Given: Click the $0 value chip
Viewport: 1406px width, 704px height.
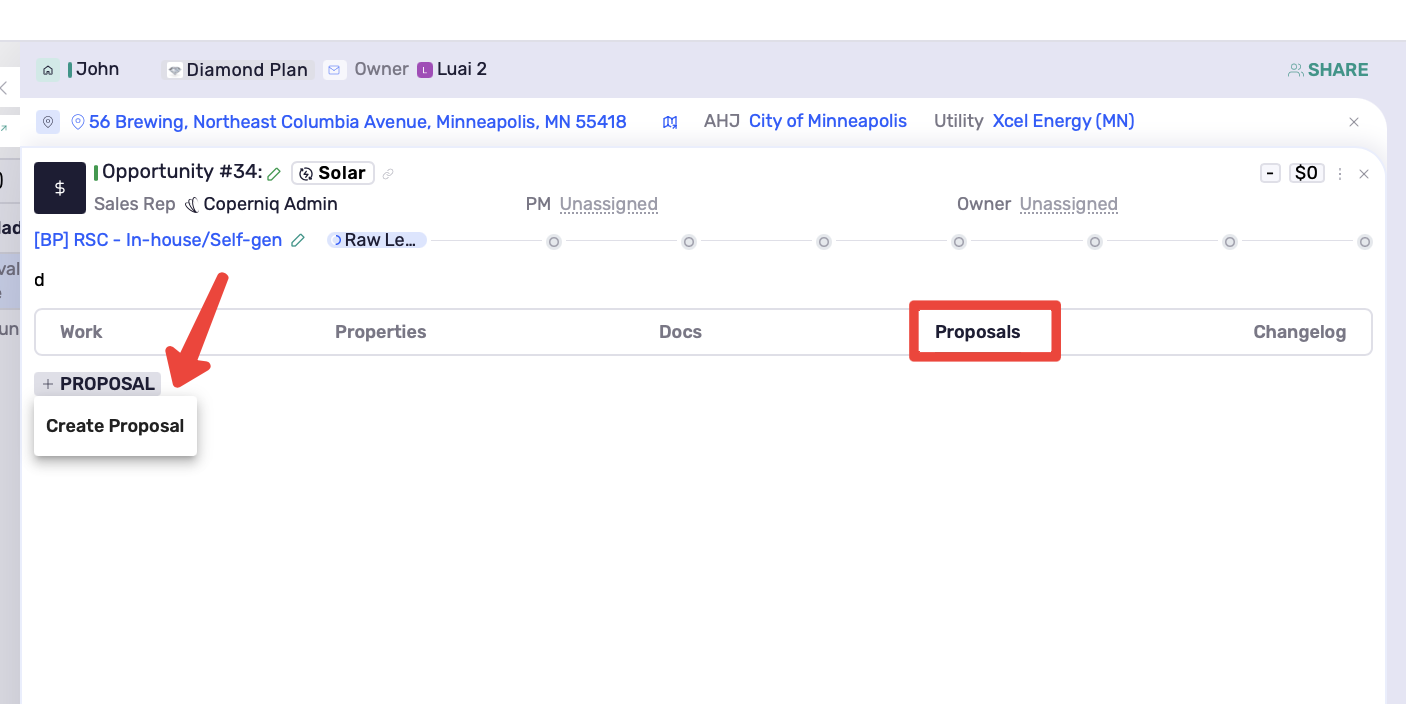Looking at the screenshot, I should [x=1306, y=173].
